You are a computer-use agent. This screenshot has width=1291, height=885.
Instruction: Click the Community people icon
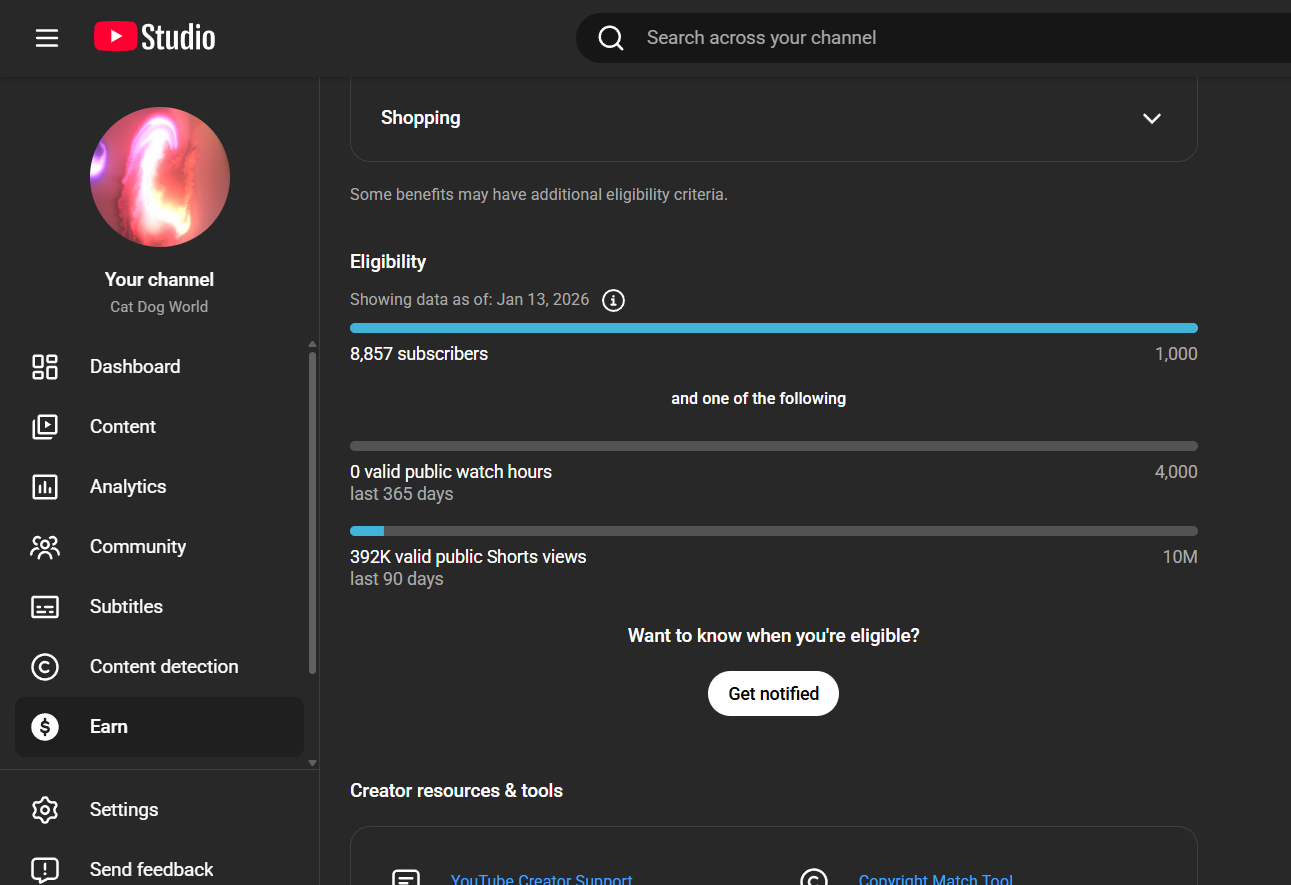click(x=45, y=547)
